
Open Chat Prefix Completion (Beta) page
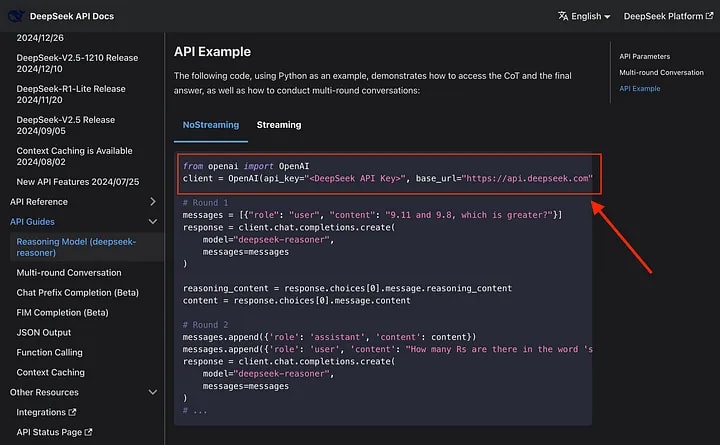[78, 293]
